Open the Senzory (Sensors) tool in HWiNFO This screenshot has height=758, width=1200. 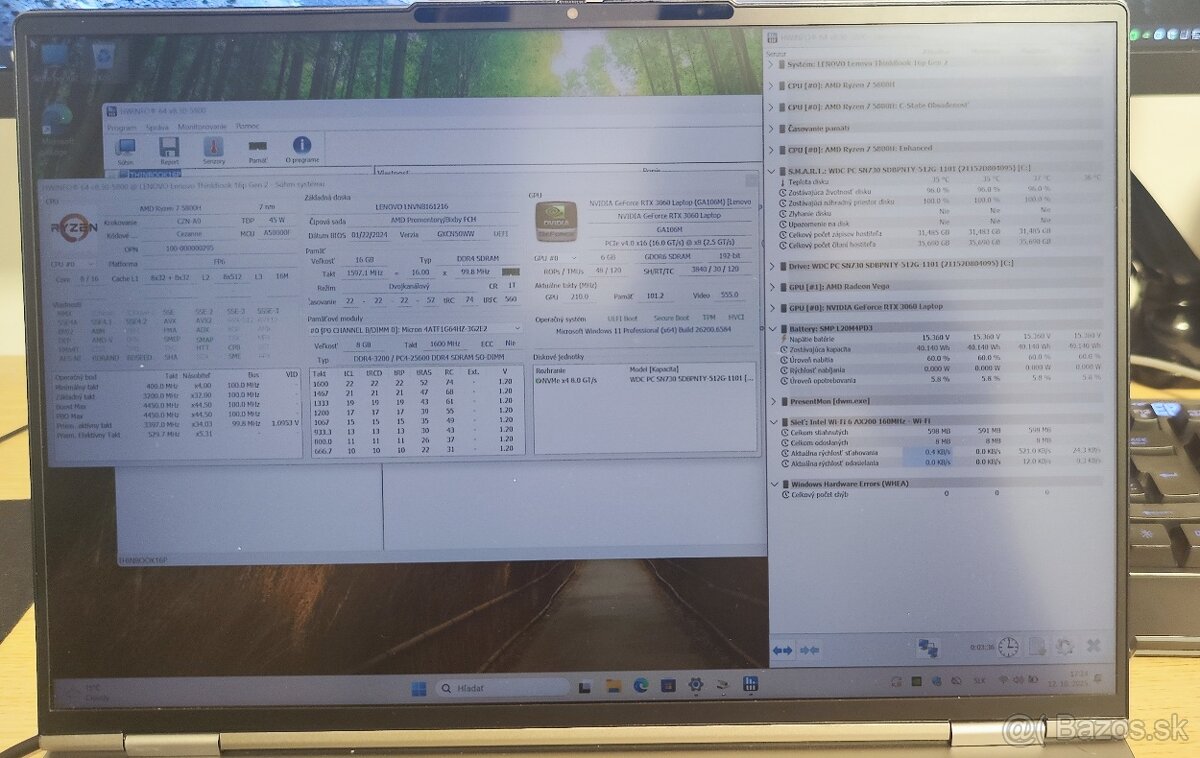pos(213,145)
